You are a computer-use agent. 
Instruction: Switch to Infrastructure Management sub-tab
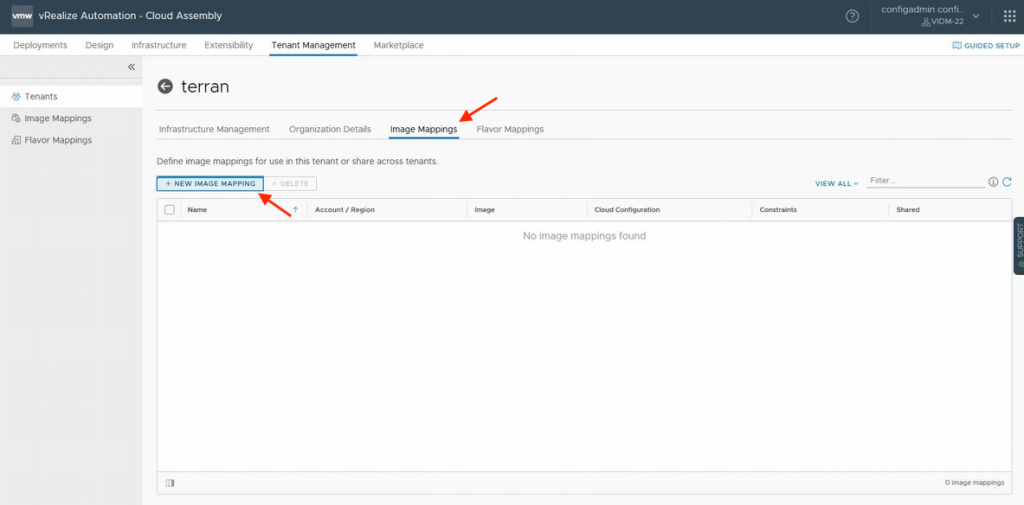point(214,129)
